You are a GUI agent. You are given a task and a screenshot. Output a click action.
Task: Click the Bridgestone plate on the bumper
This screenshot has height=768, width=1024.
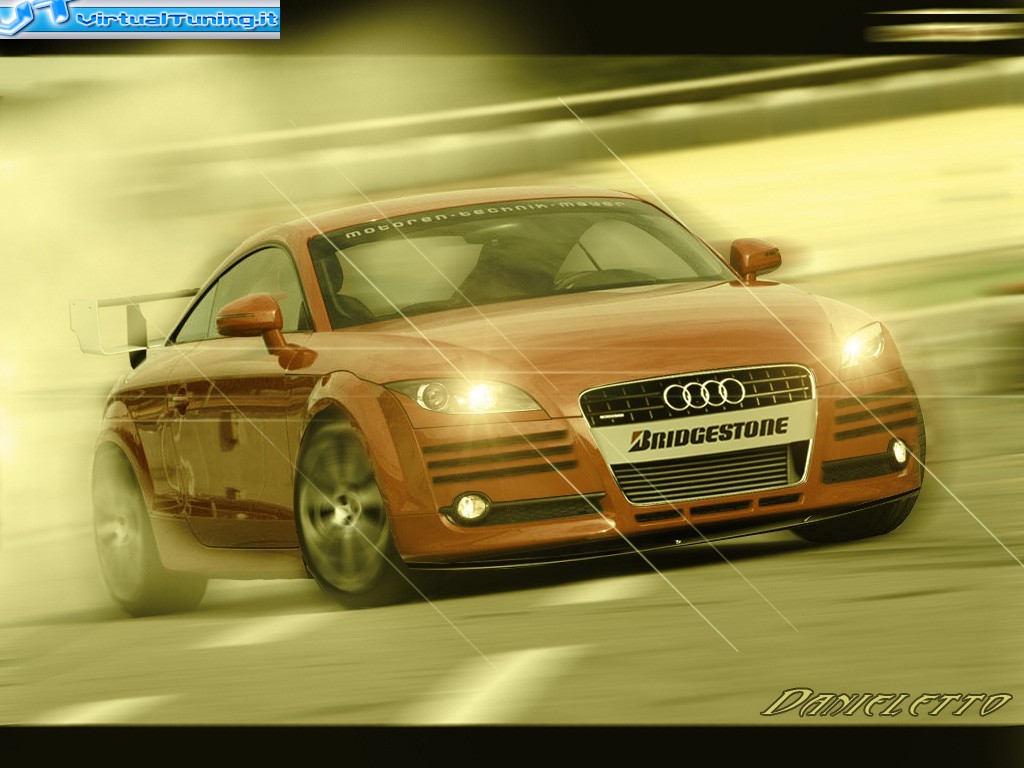coord(707,434)
